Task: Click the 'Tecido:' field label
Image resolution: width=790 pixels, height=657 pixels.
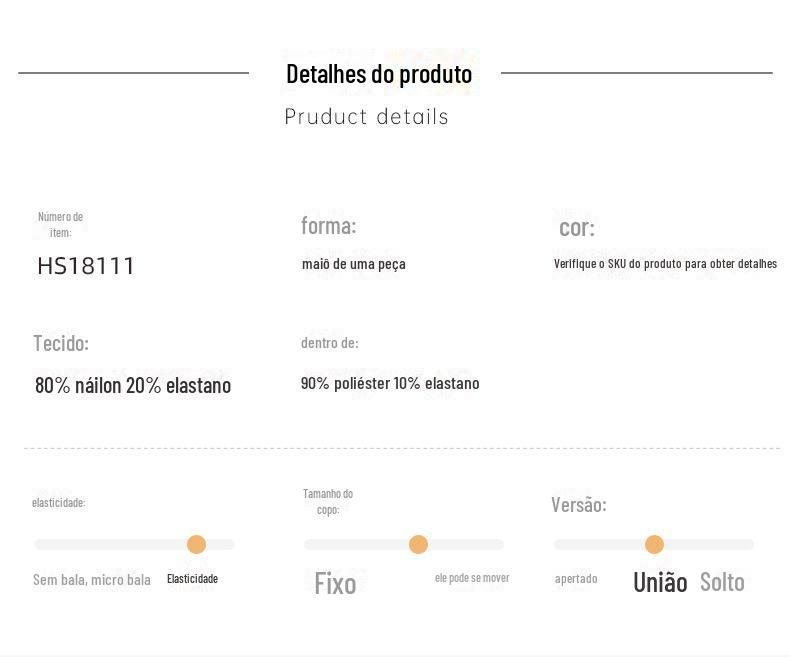Action: 61,343
